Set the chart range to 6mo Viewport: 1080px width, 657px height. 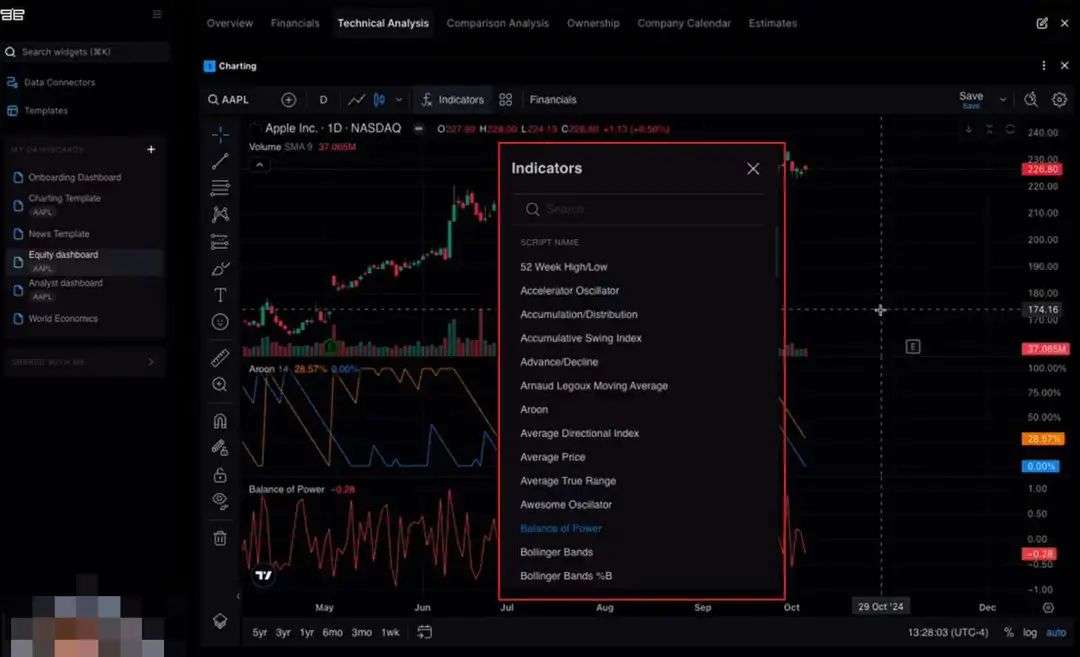[x=332, y=632]
